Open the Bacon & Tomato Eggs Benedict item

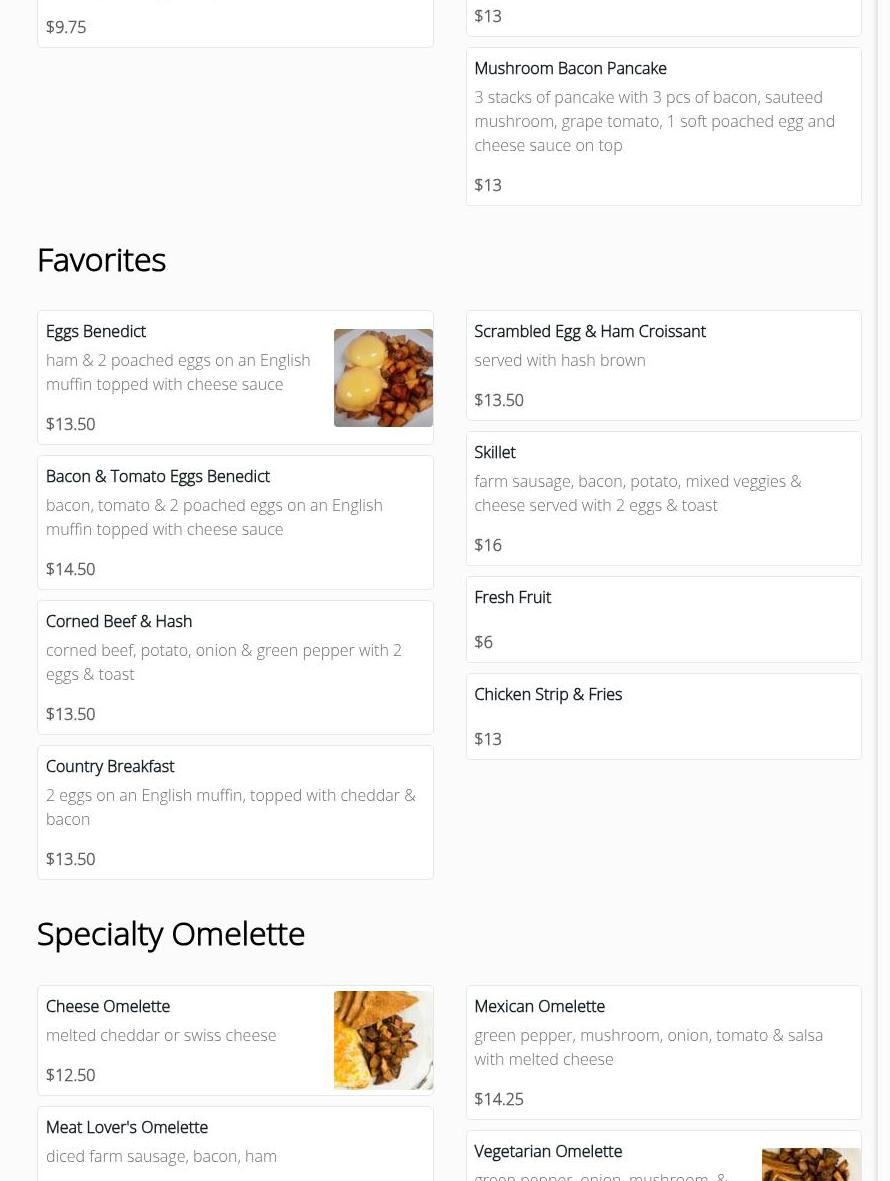[x=235, y=522]
